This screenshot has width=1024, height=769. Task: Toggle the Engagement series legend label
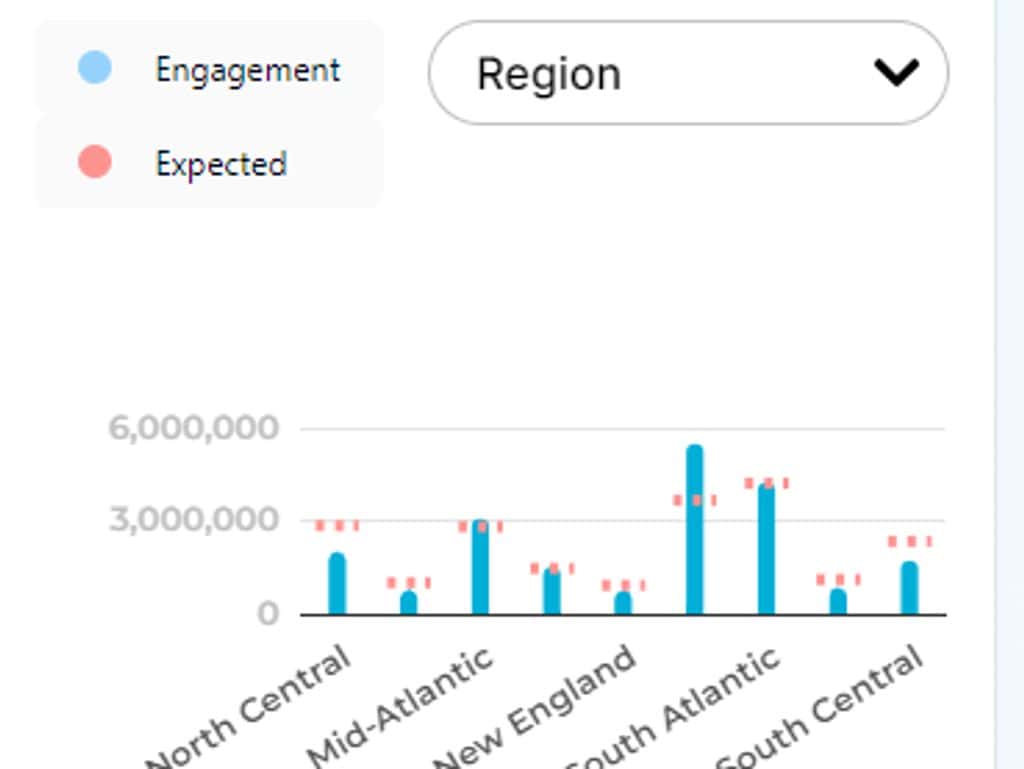(x=247, y=70)
